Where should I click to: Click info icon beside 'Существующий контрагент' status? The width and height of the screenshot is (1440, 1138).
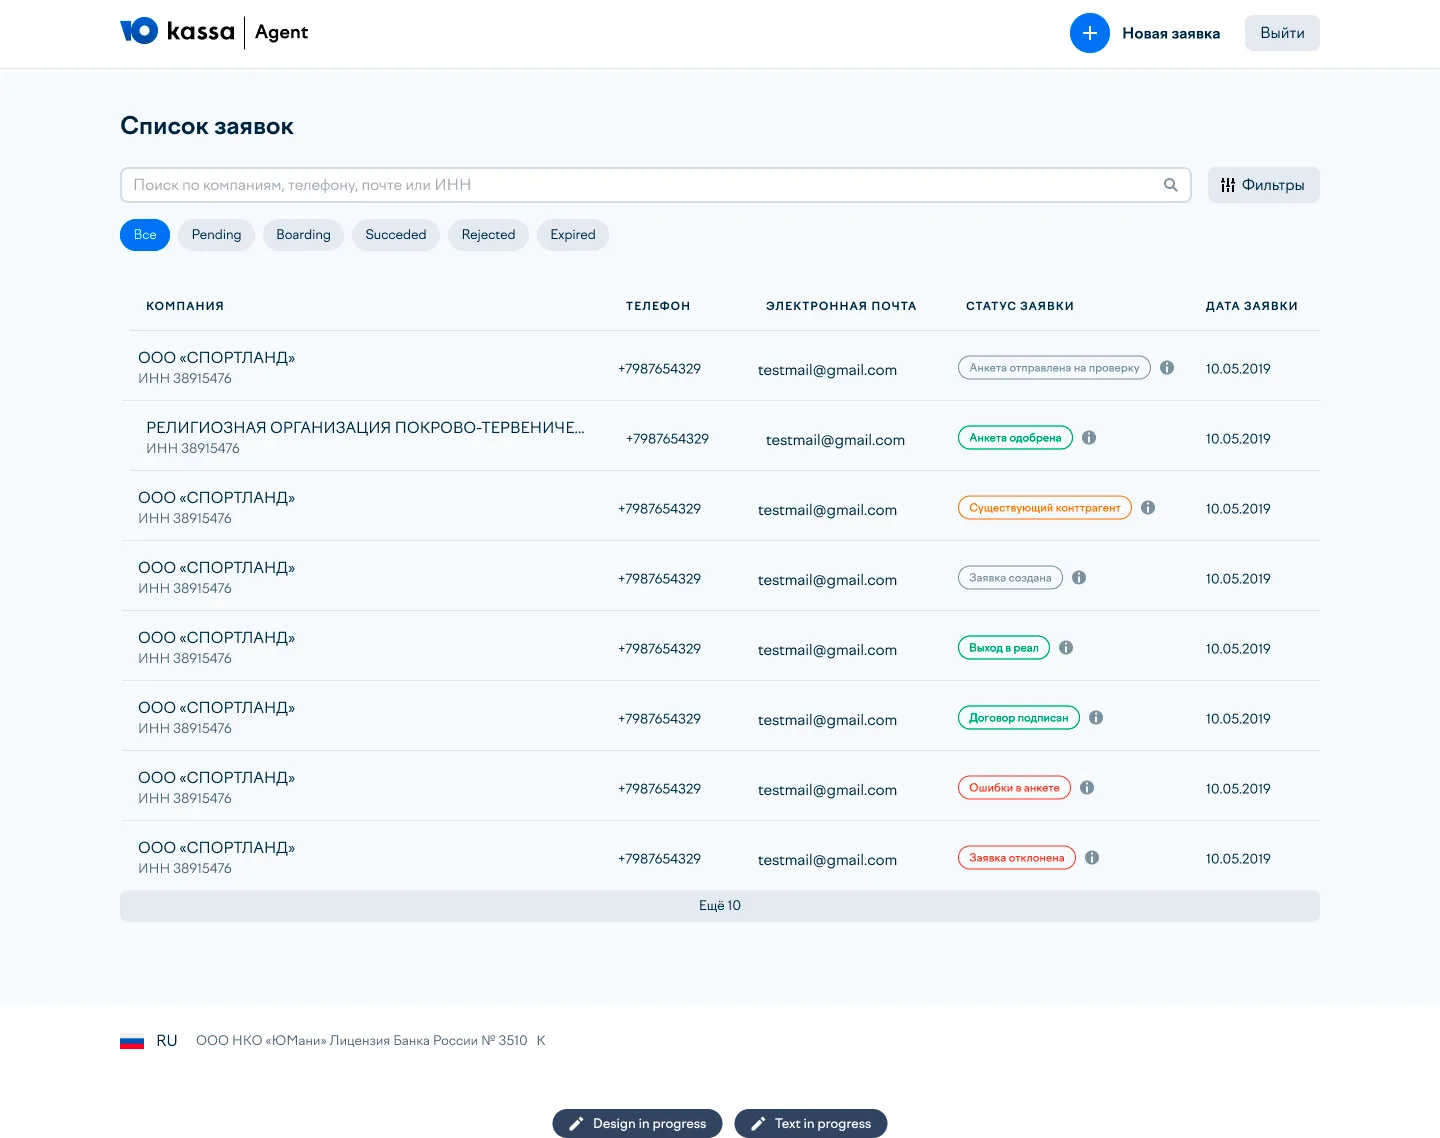pos(1148,508)
